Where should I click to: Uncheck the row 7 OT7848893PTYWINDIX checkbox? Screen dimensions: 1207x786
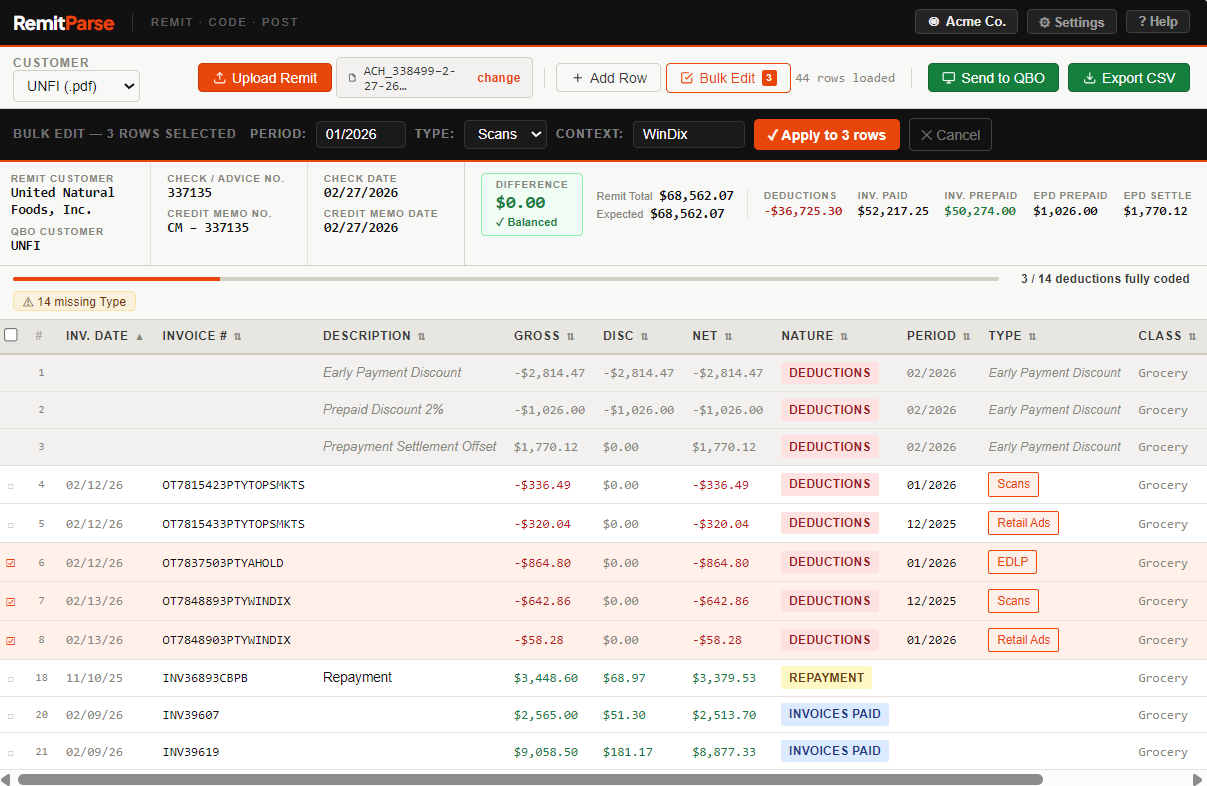click(x=11, y=602)
